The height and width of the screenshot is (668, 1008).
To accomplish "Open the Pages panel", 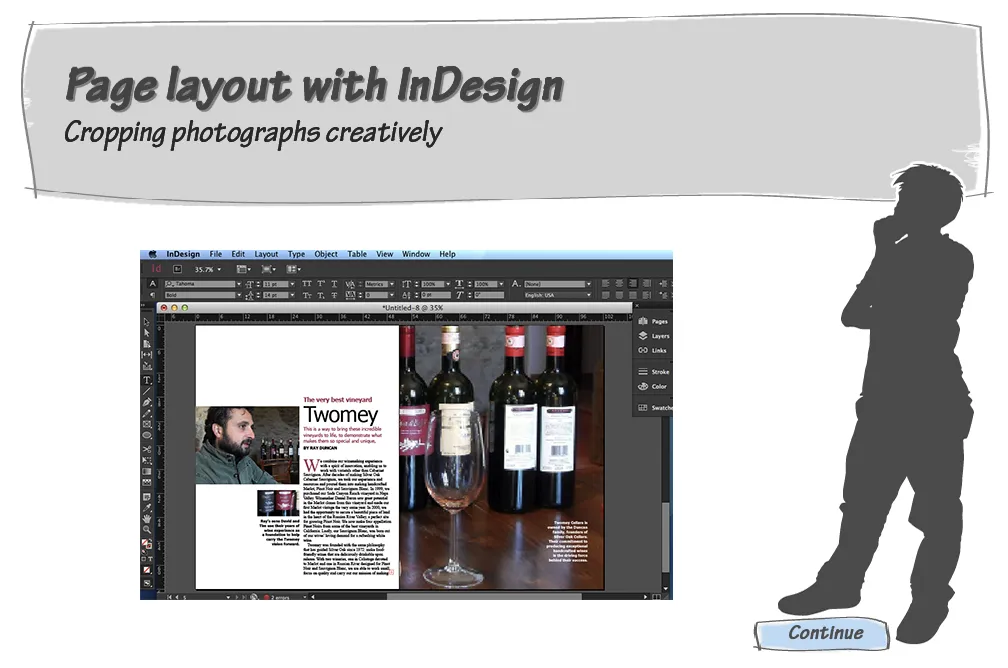I will (x=655, y=322).
